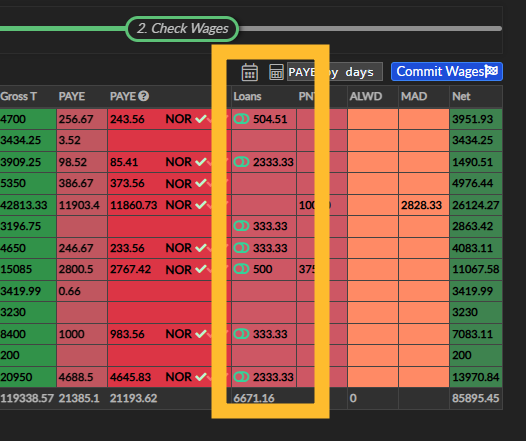Viewport: 526px width, 441px height.
Task: Click the Net column header
Action: [461, 97]
